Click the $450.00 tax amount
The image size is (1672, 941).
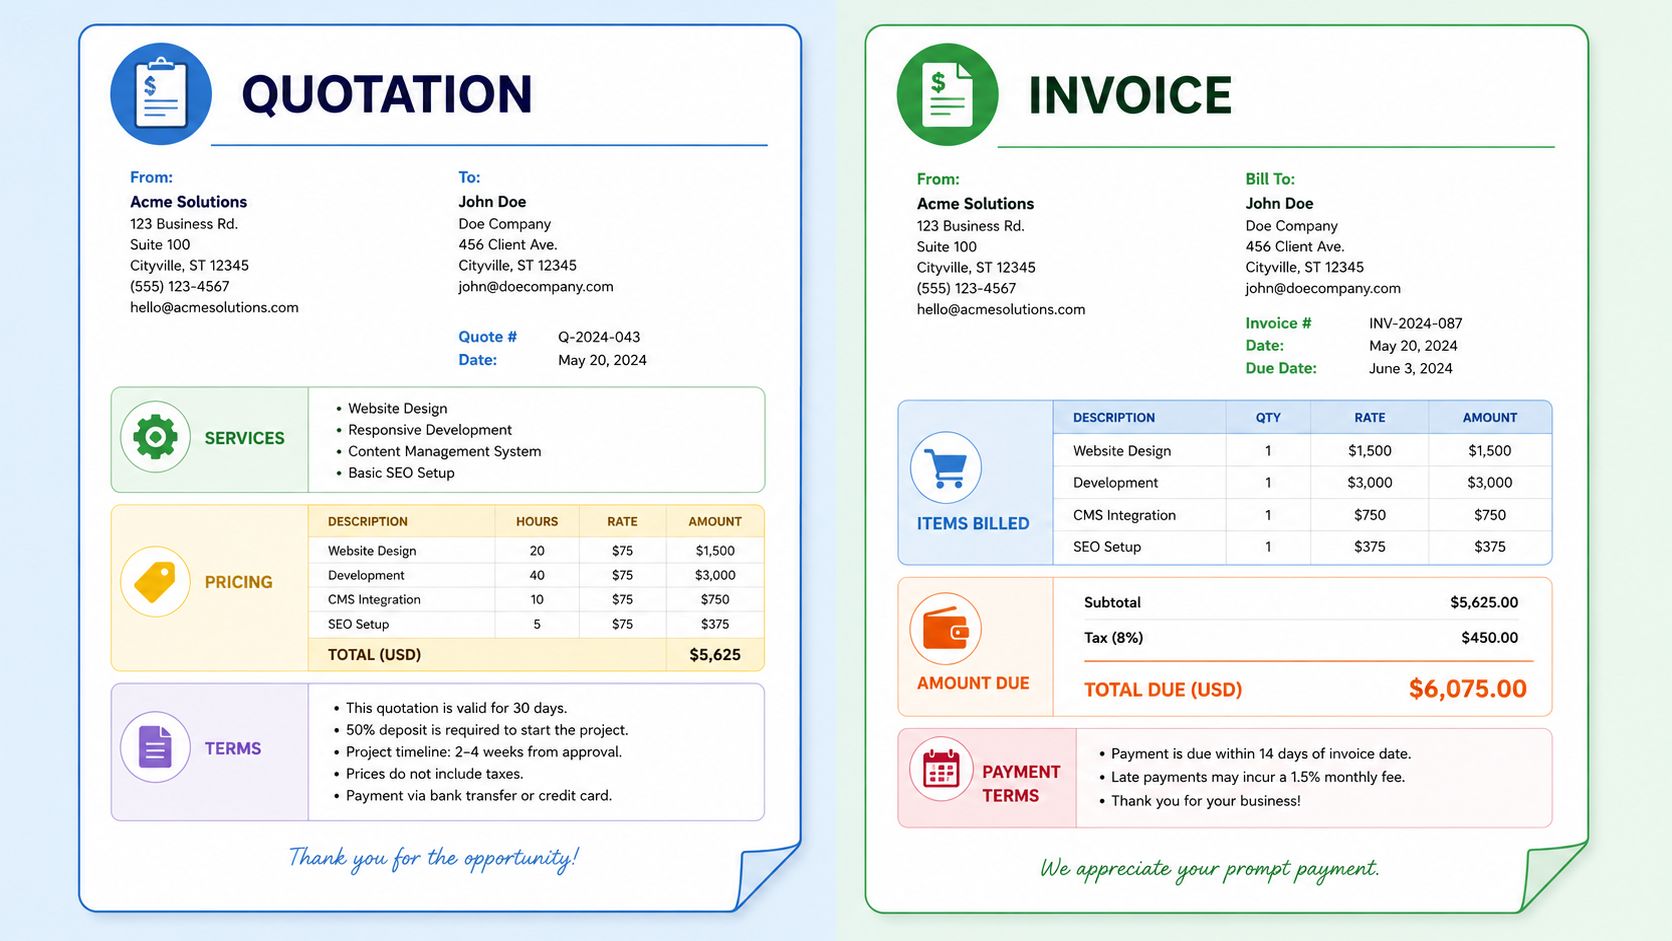click(1489, 637)
